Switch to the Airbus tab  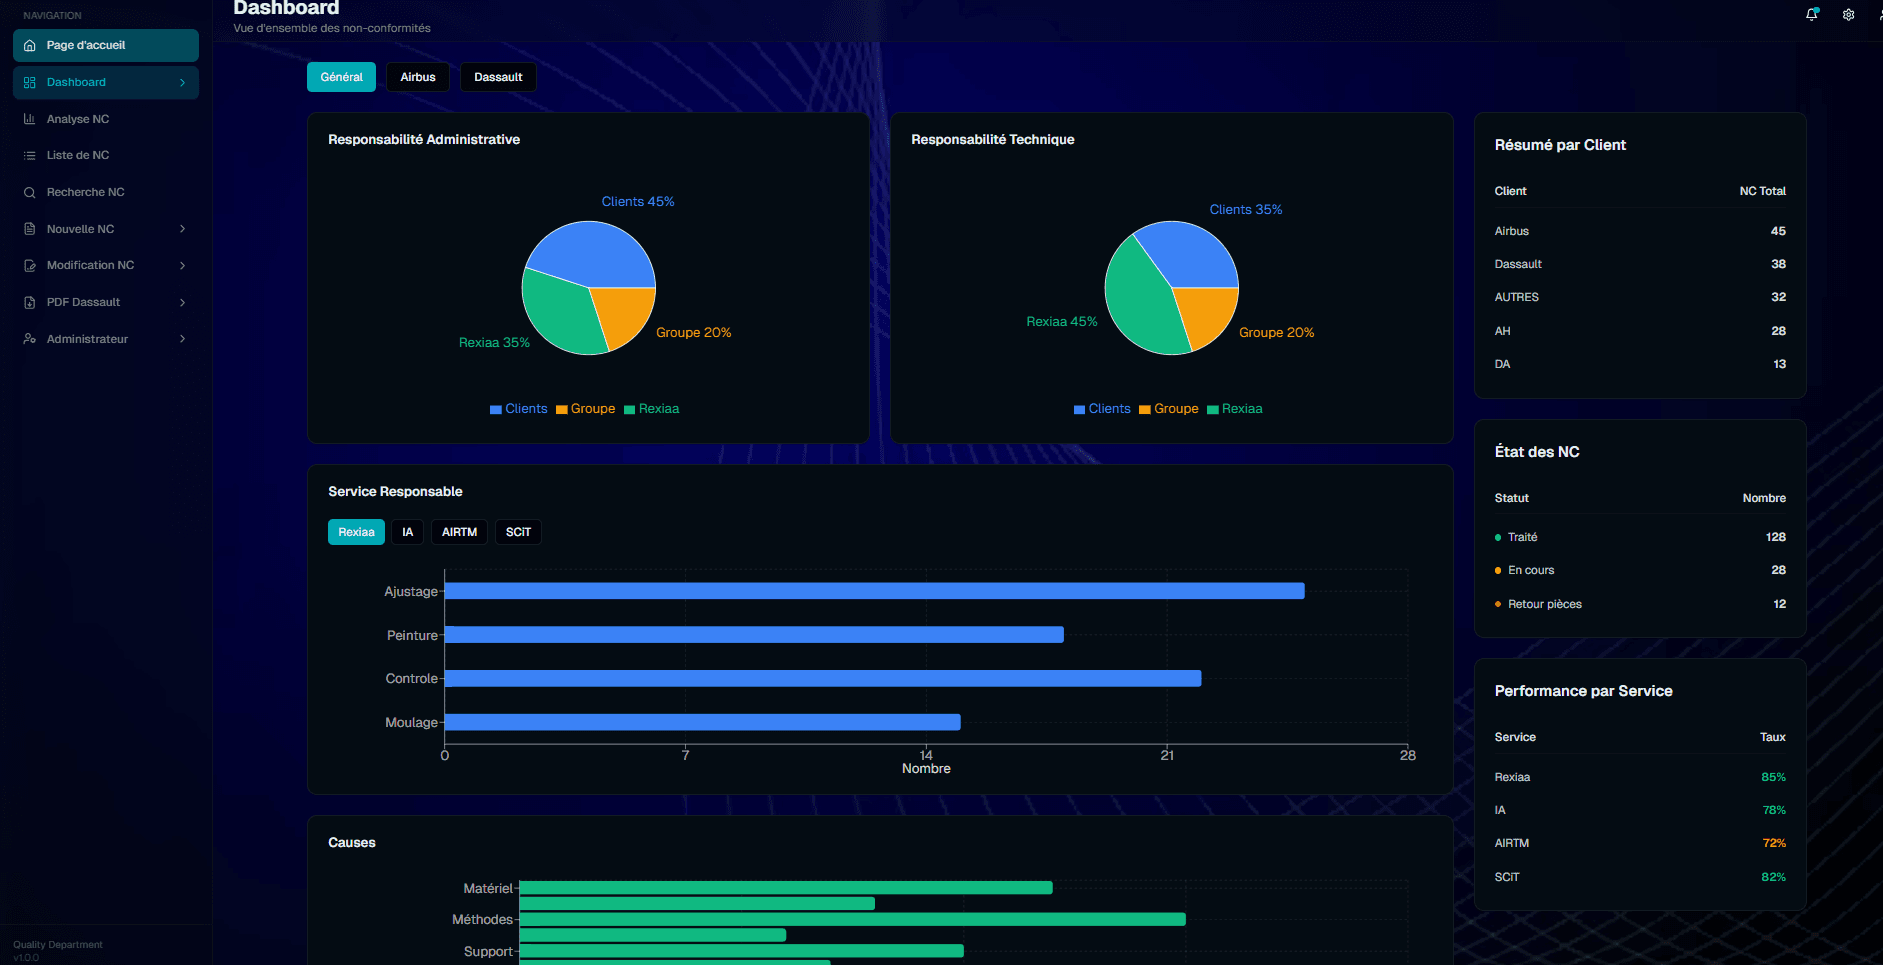[418, 77]
